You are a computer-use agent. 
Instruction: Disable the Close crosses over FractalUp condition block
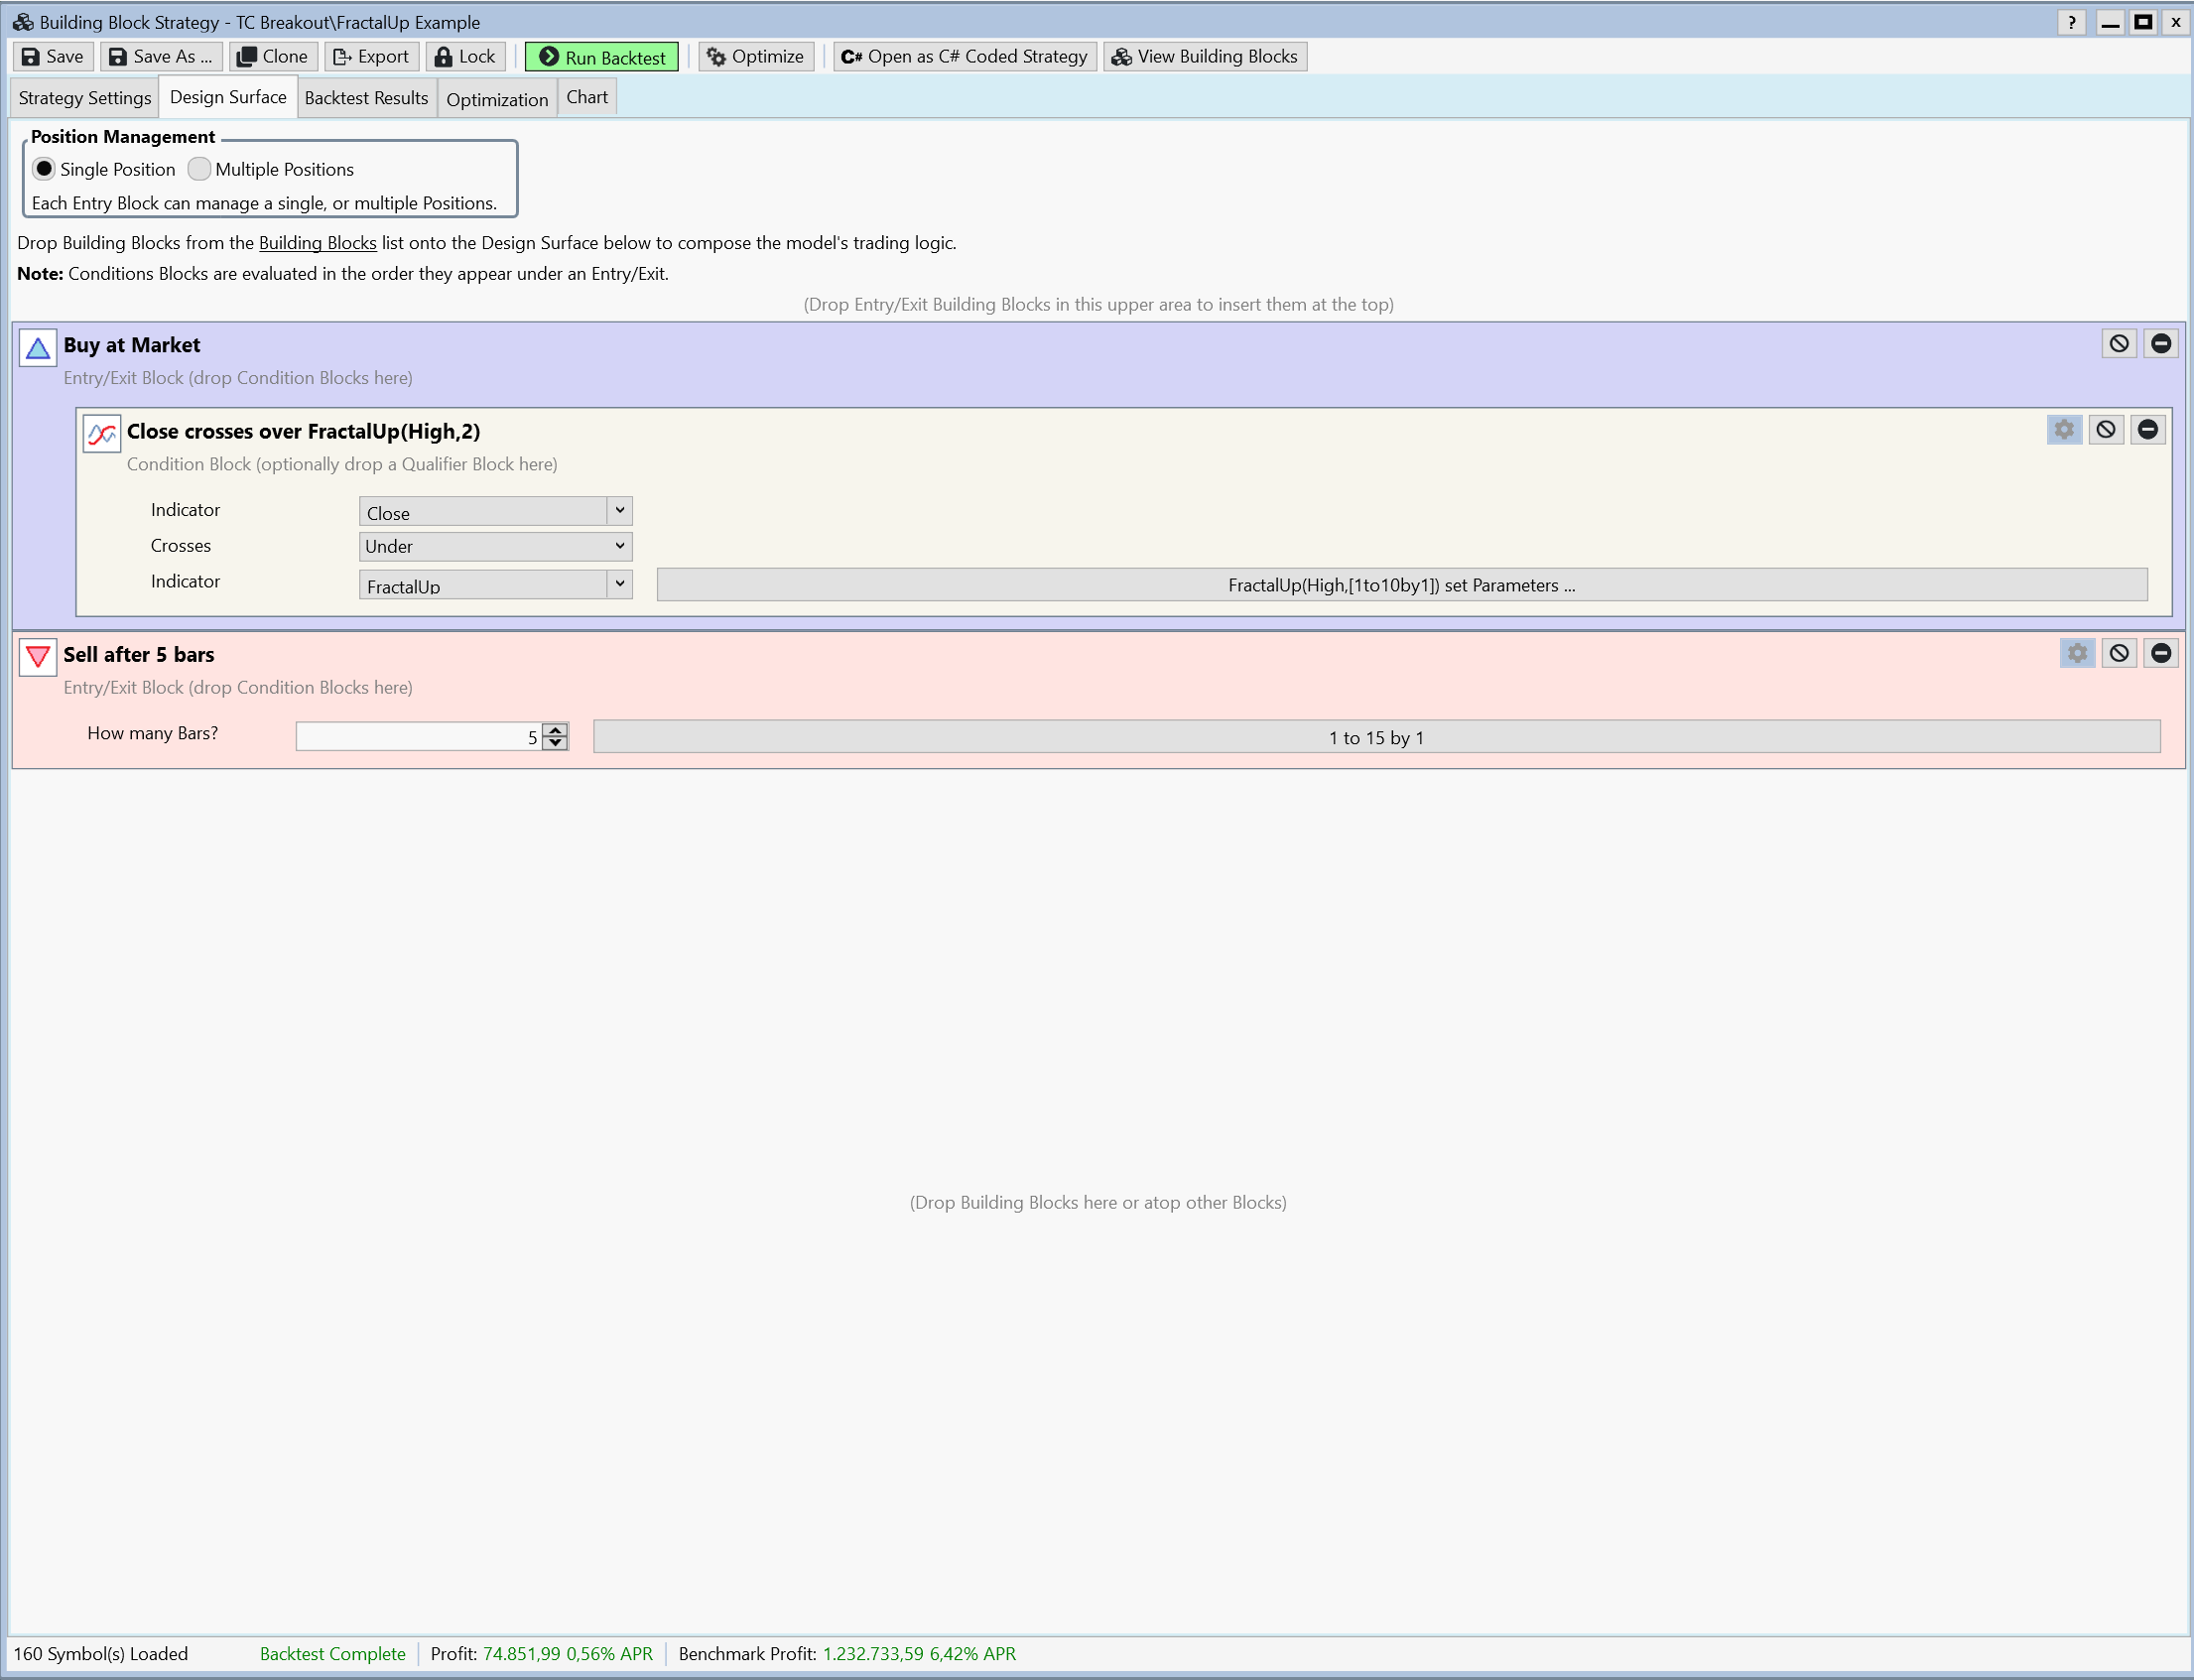(x=2106, y=429)
